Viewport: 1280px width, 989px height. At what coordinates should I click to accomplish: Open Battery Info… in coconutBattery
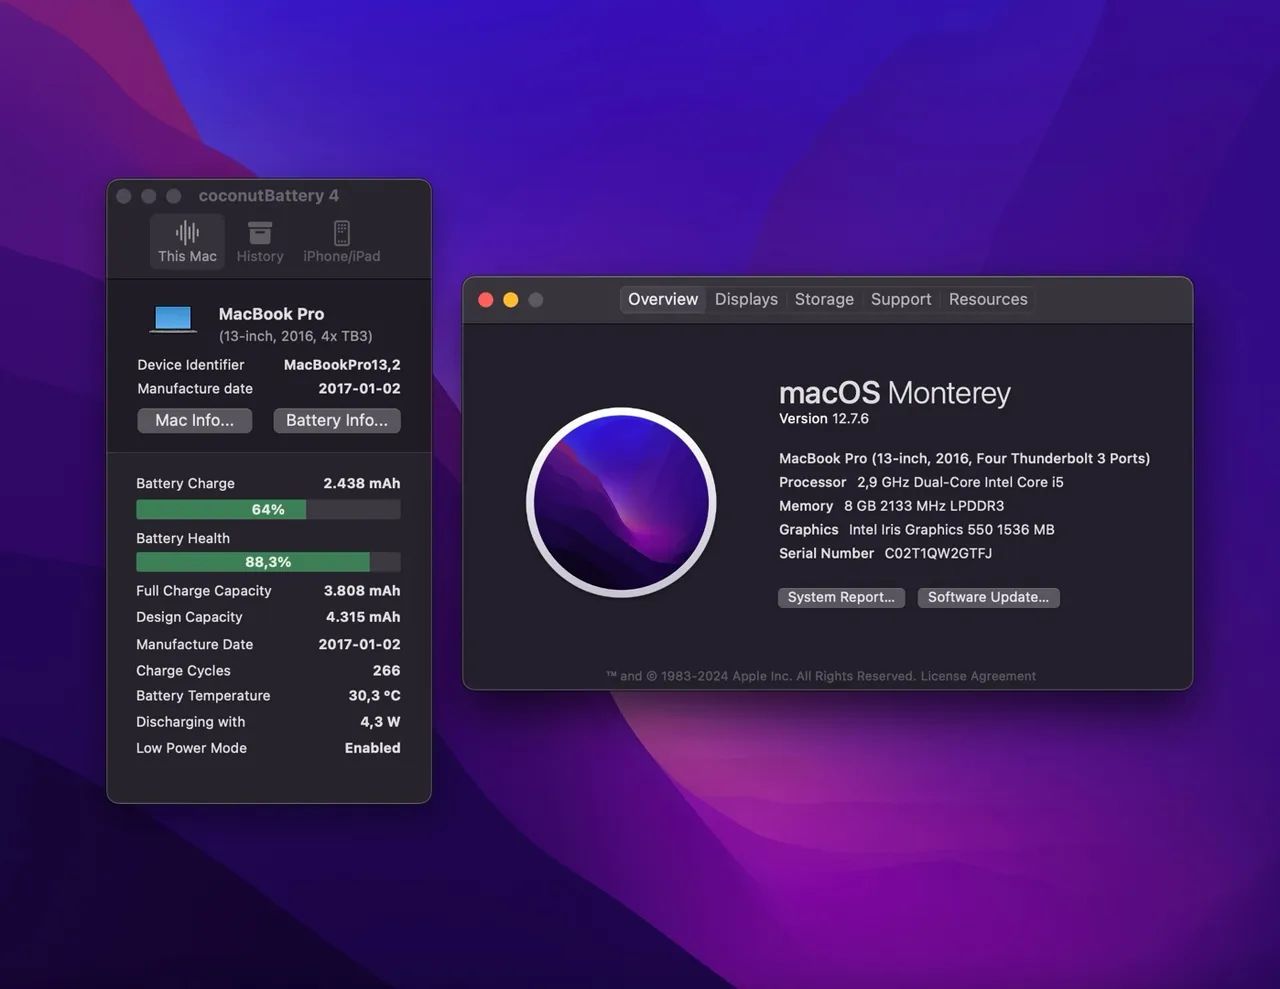point(337,421)
